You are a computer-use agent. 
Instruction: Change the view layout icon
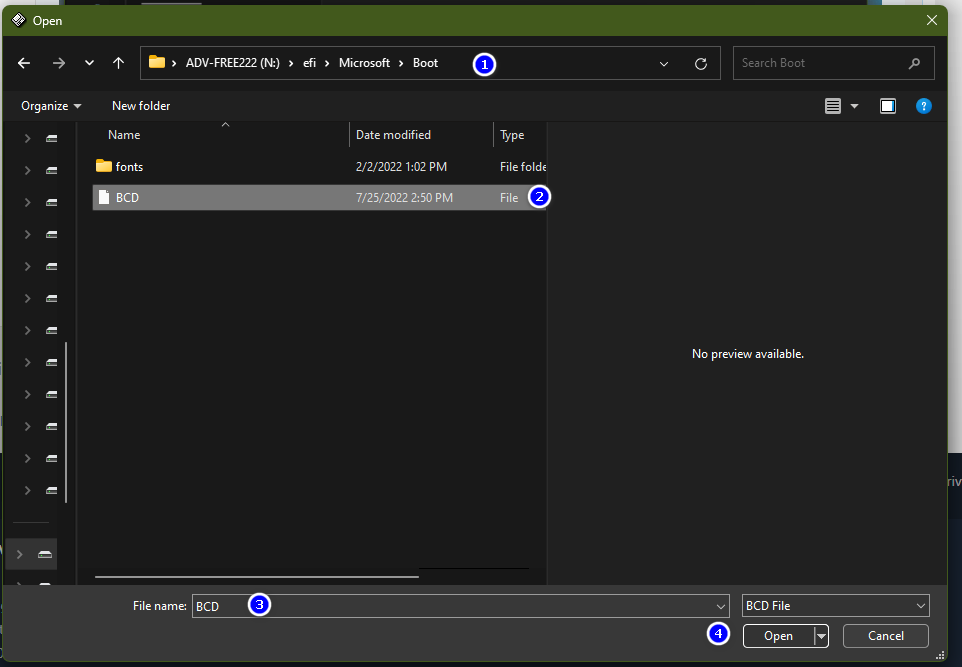click(x=833, y=106)
